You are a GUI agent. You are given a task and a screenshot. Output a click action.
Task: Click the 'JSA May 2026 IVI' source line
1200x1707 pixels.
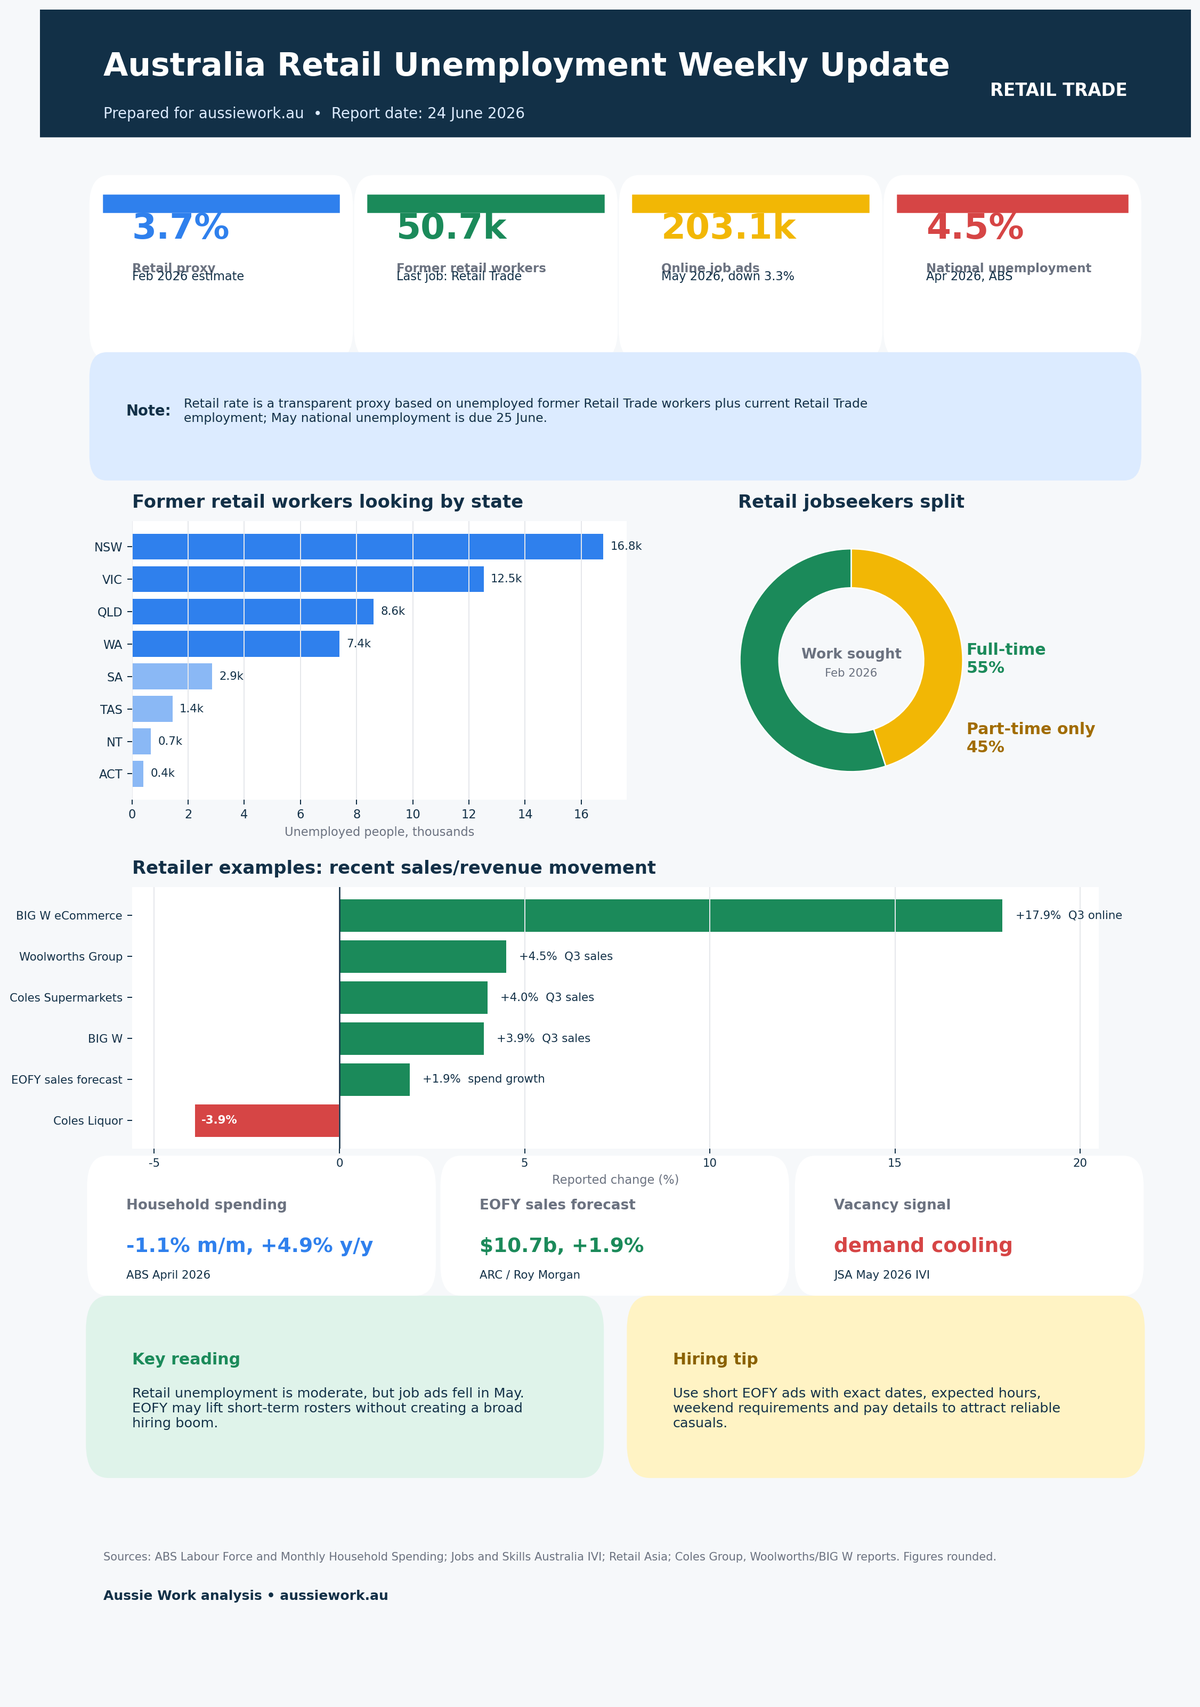tap(882, 1275)
